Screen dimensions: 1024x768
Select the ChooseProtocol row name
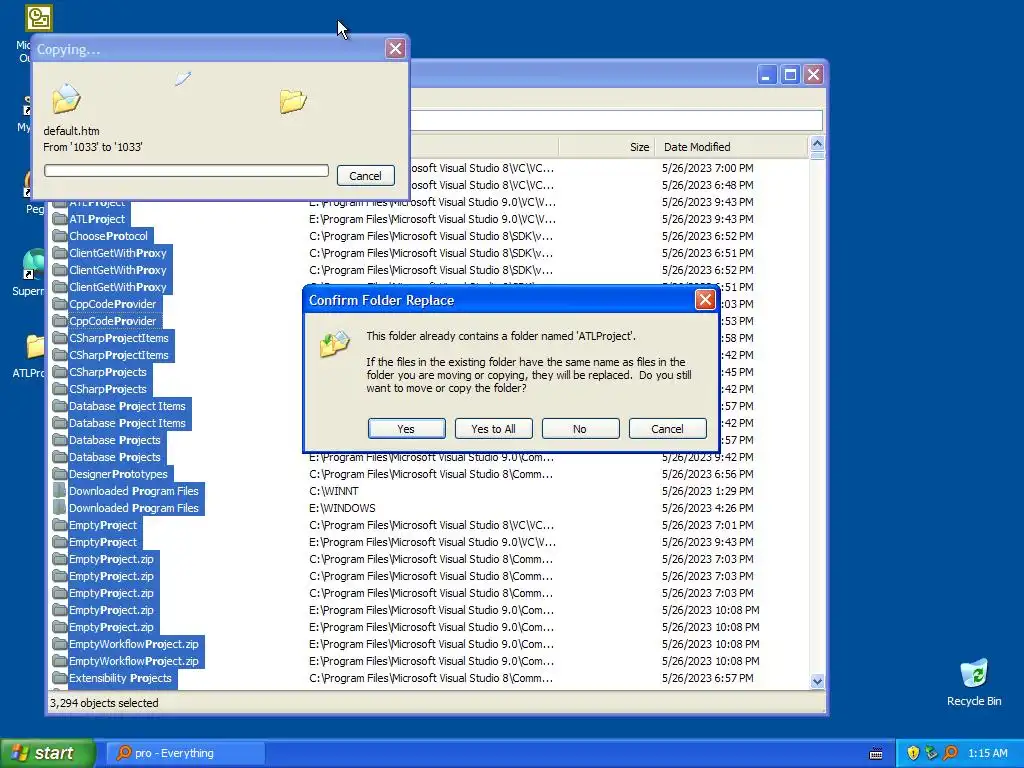coord(108,236)
